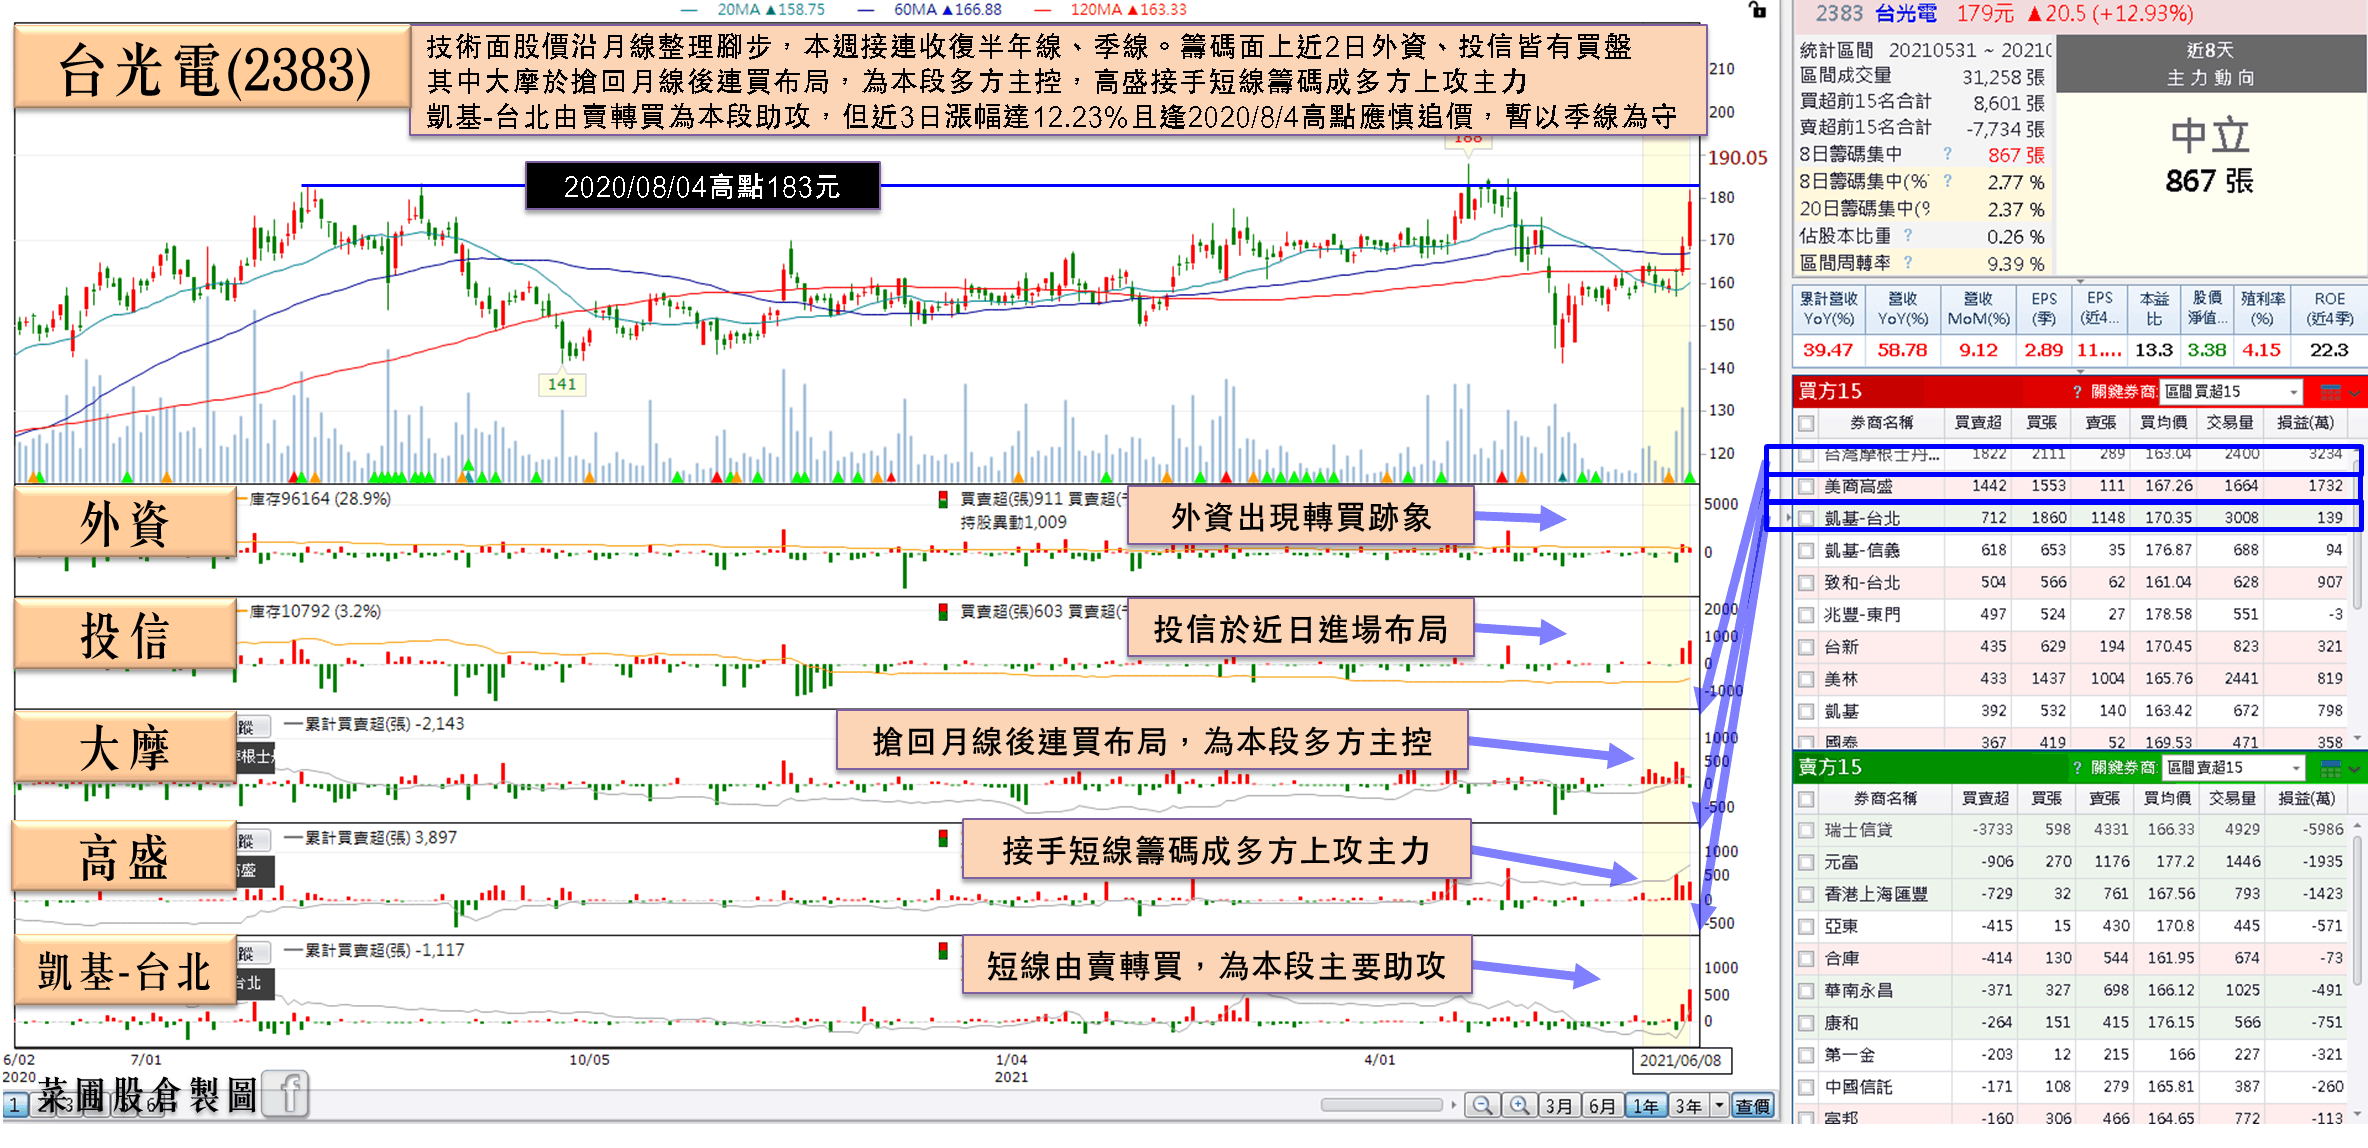Select the 合庫 seller row
The width and height of the screenshot is (2368, 1148).
(x=2073, y=958)
